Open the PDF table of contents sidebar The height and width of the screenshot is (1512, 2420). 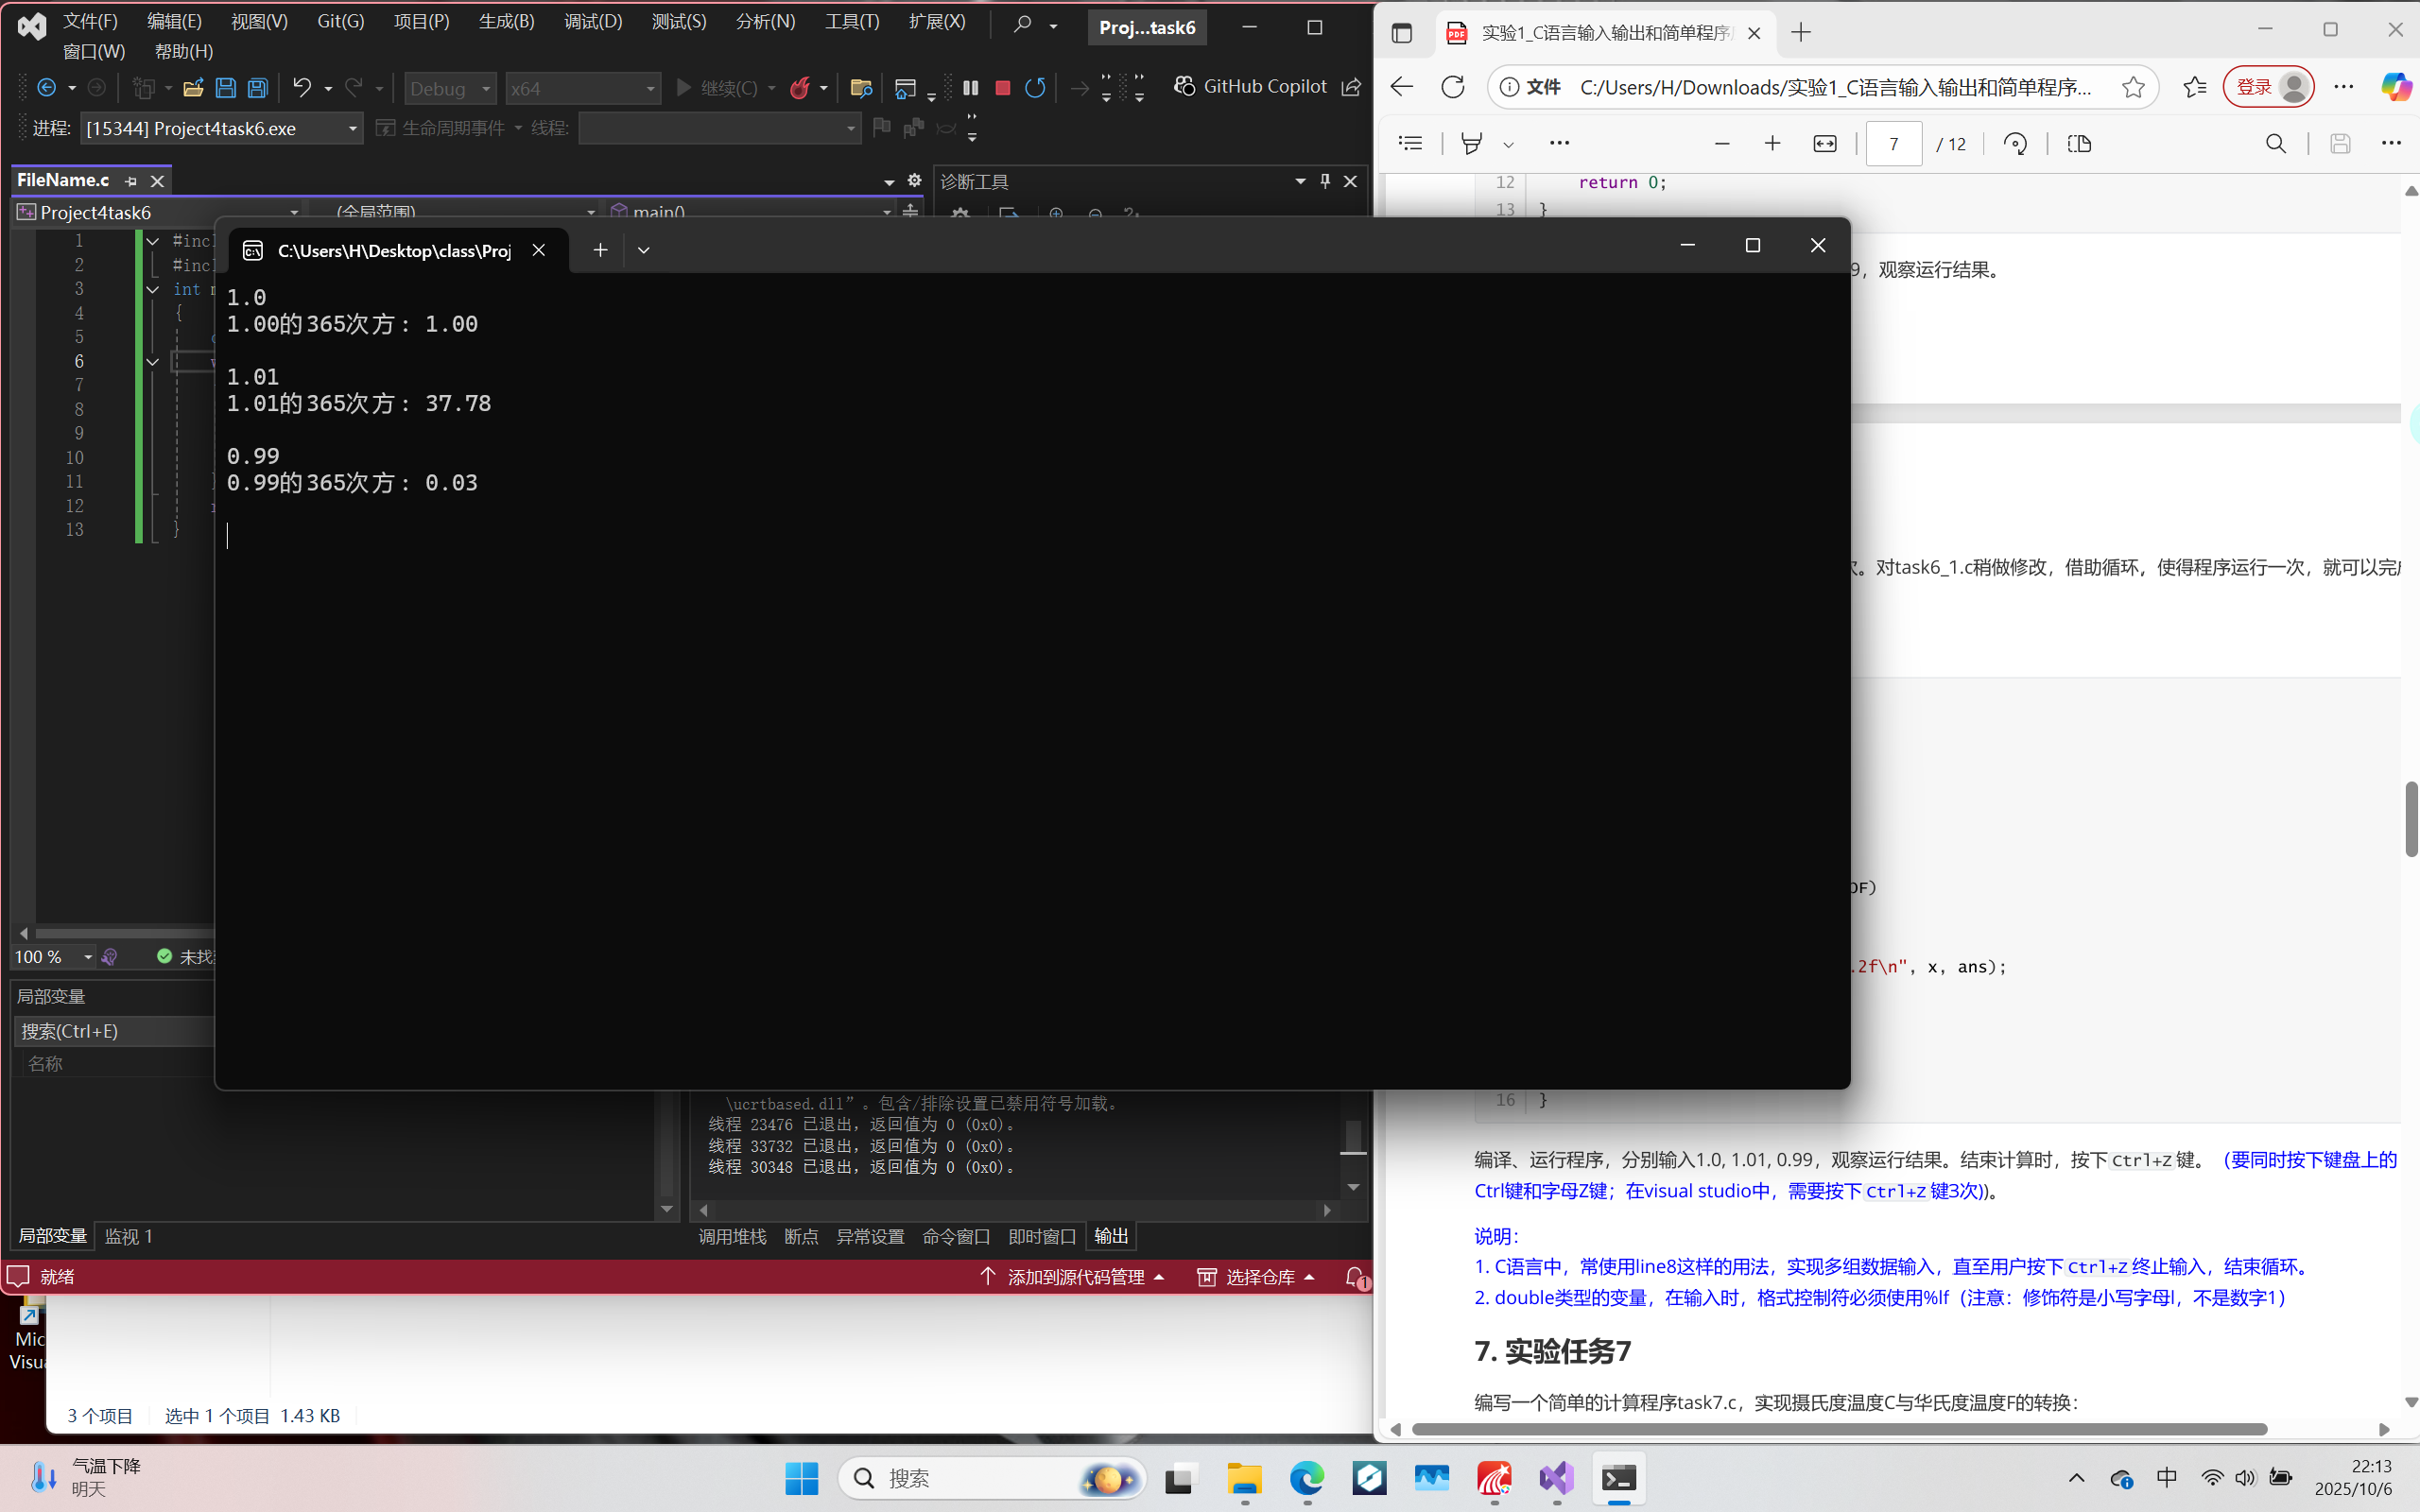click(1410, 144)
